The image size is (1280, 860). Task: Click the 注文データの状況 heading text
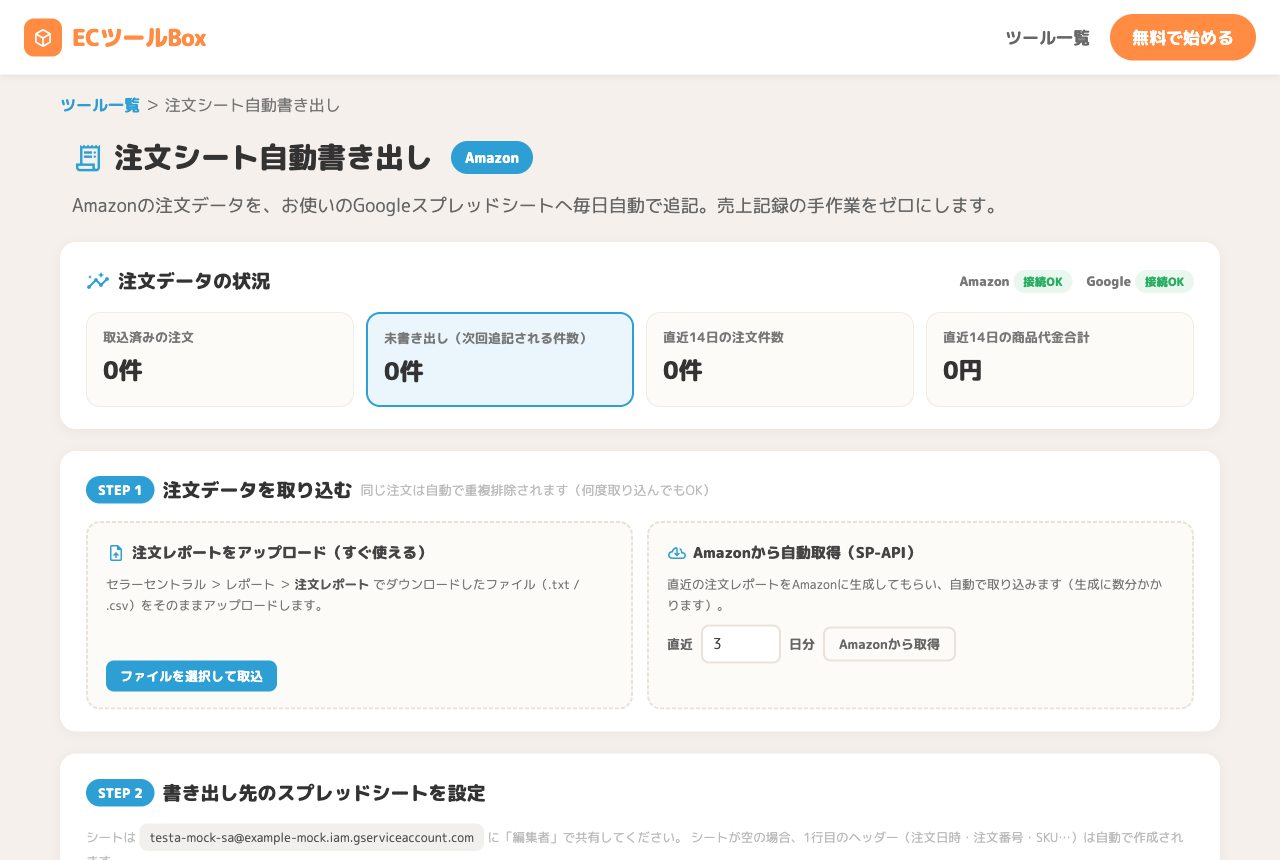click(x=194, y=281)
